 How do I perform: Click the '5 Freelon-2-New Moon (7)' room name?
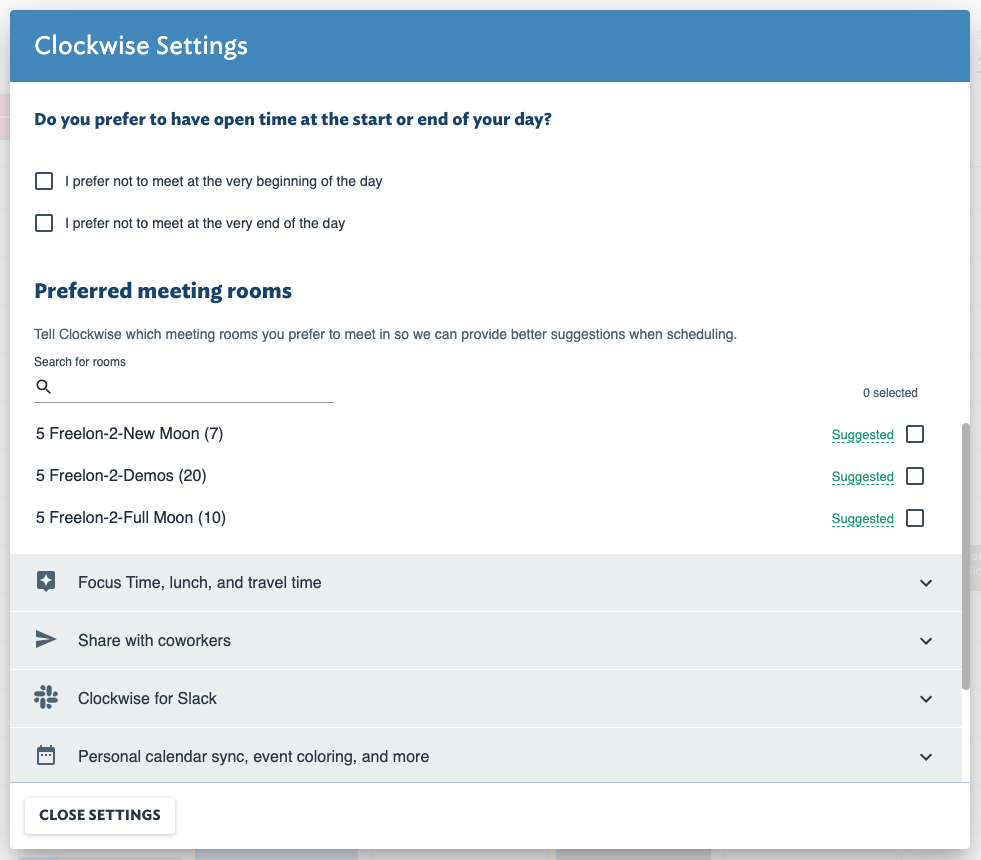point(130,433)
